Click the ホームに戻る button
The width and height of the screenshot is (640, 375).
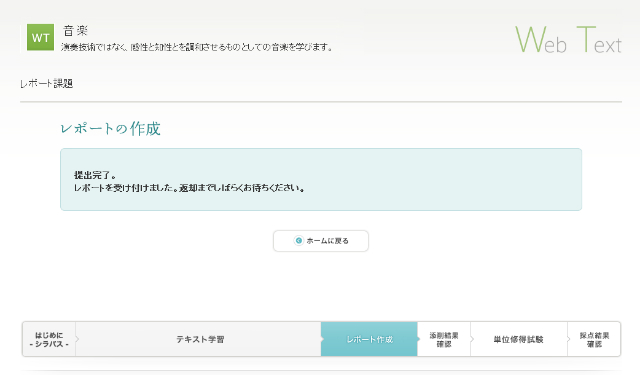click(321, 241)
